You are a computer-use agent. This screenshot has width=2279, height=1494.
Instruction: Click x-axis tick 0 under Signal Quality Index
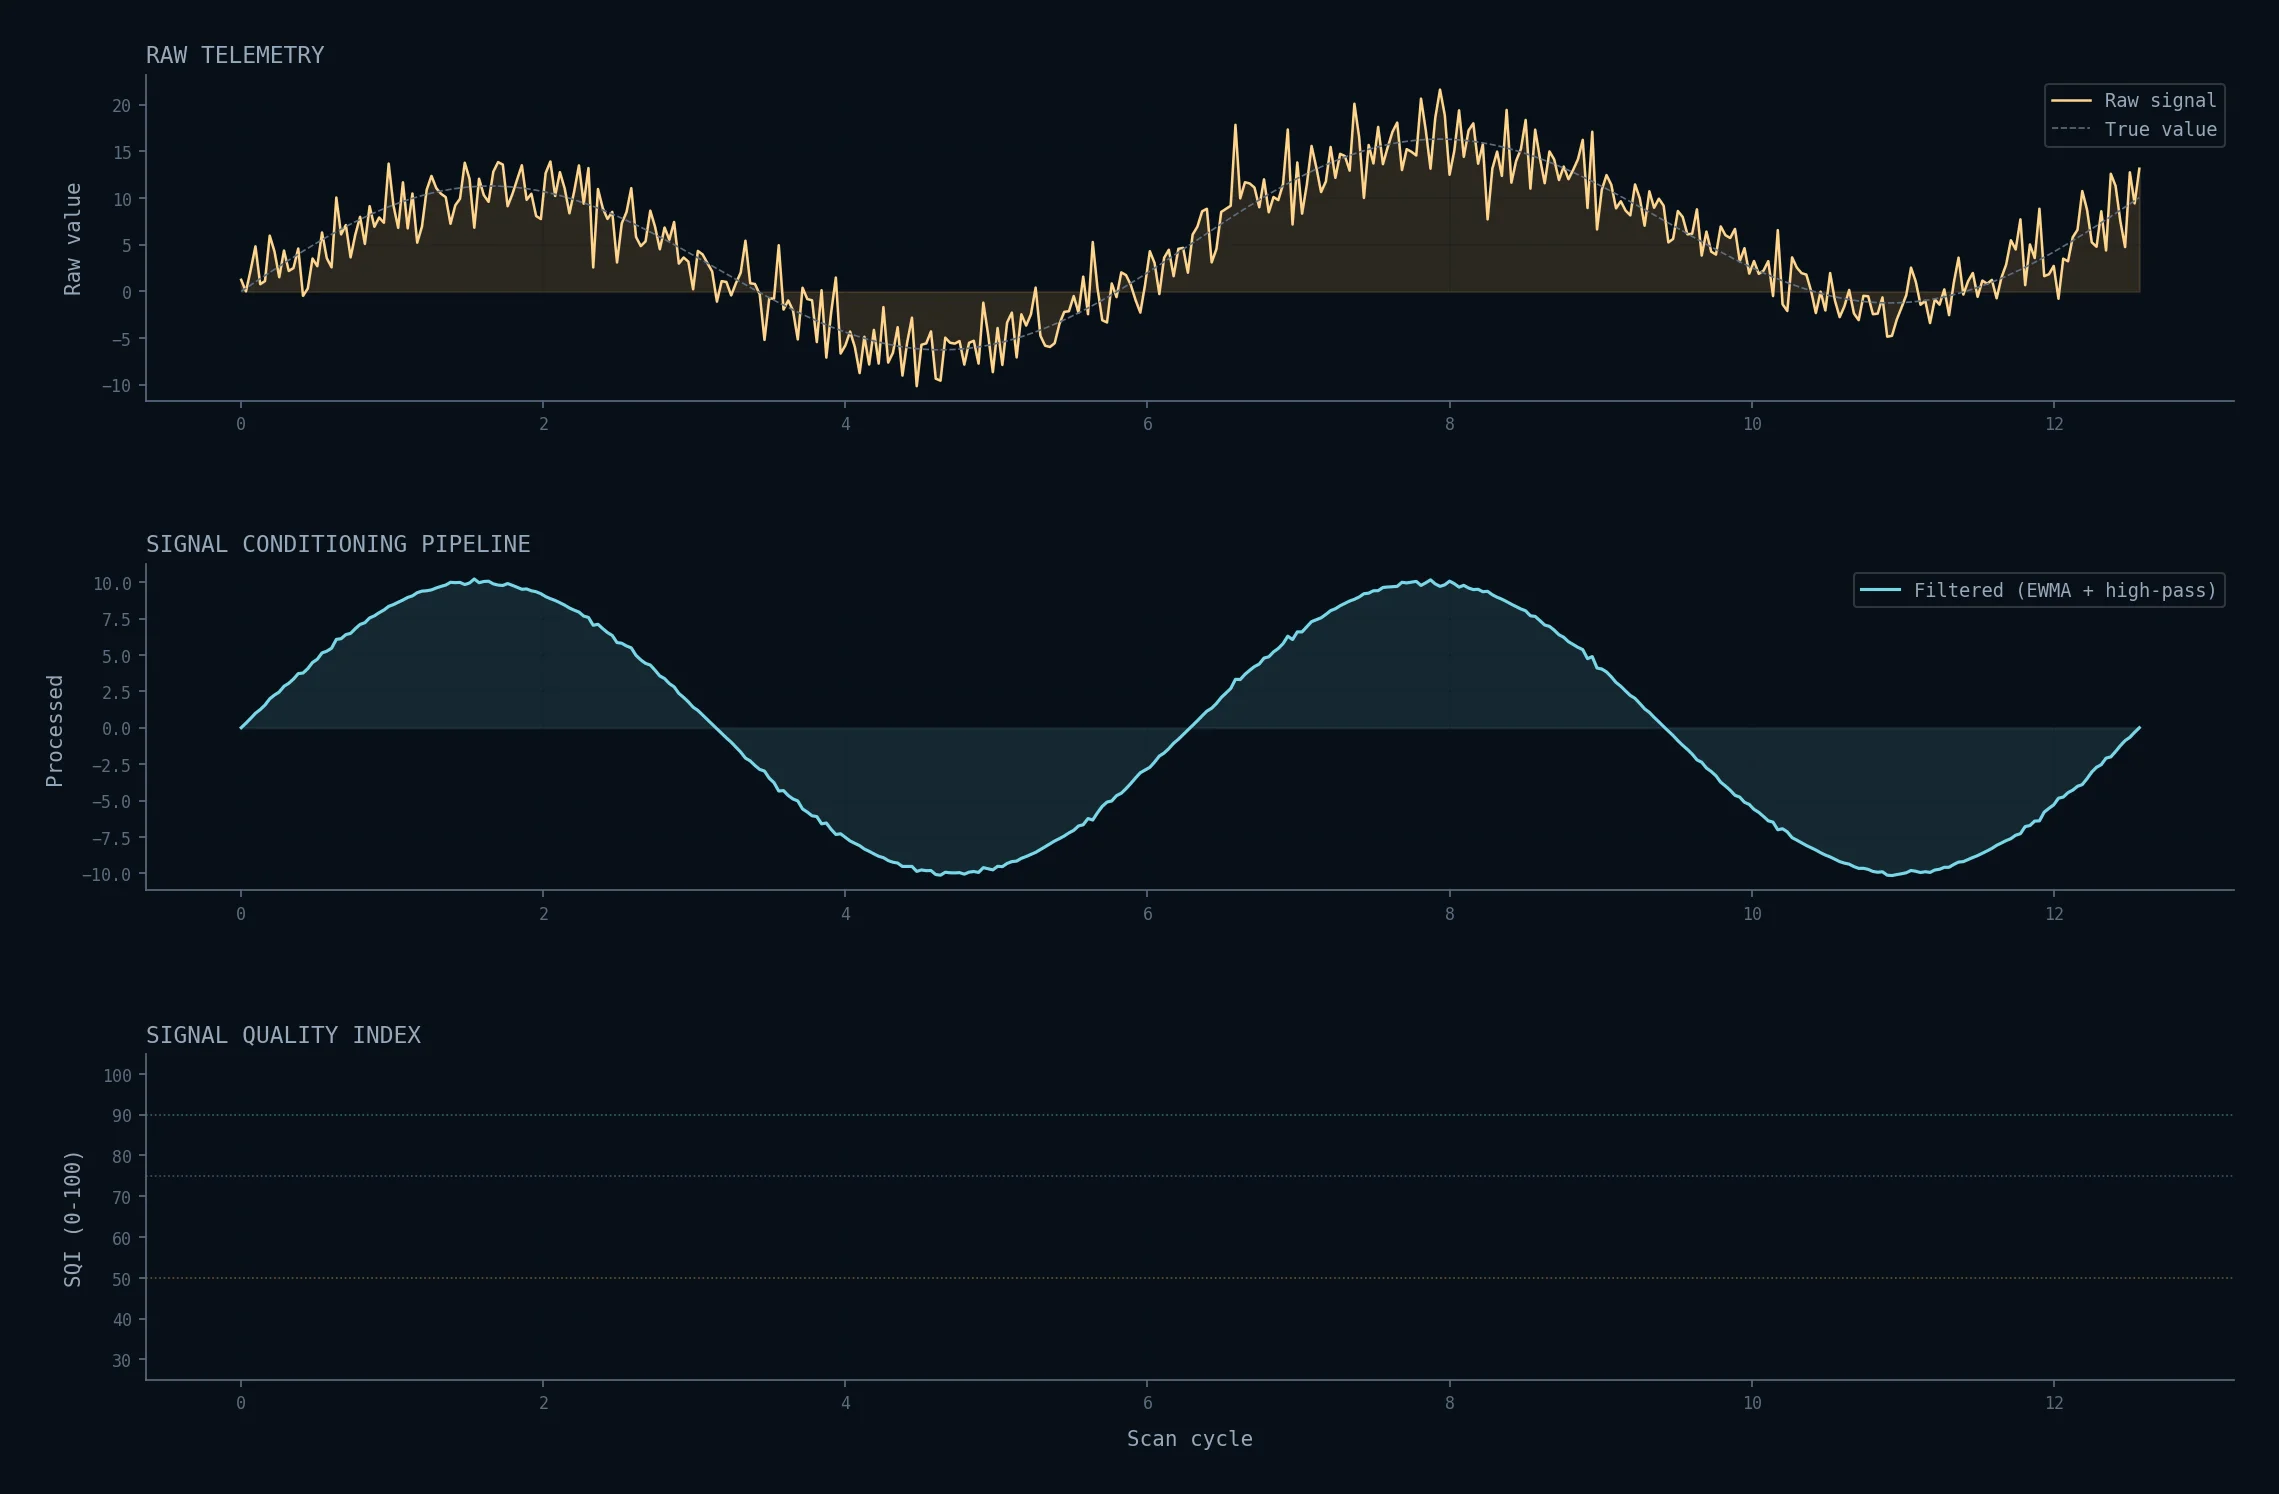coord(240,1403)
